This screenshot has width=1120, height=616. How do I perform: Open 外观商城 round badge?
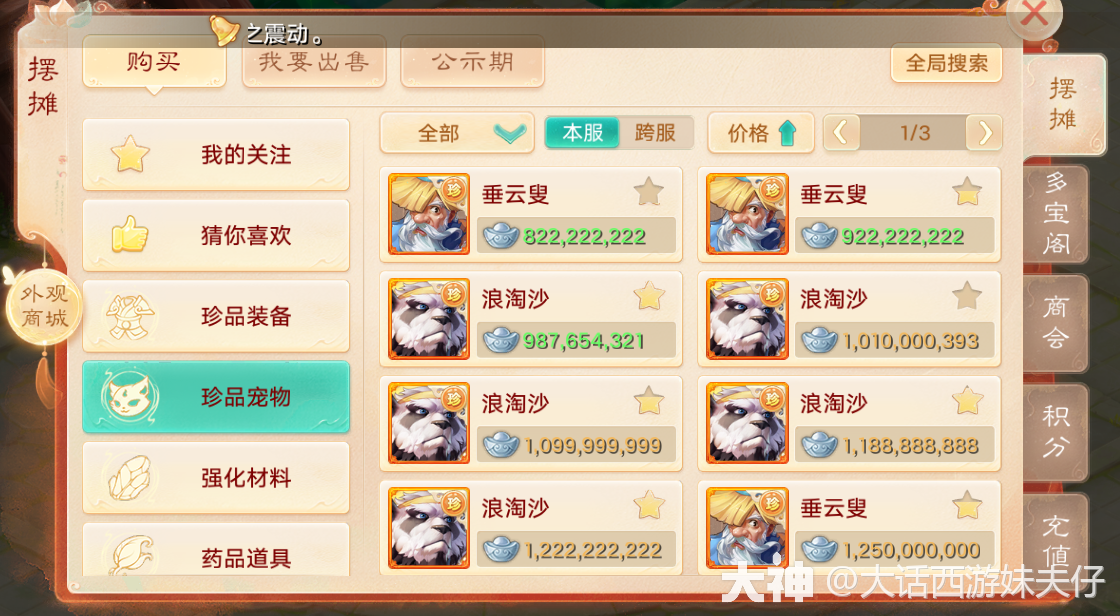click(x=44, y=305)
